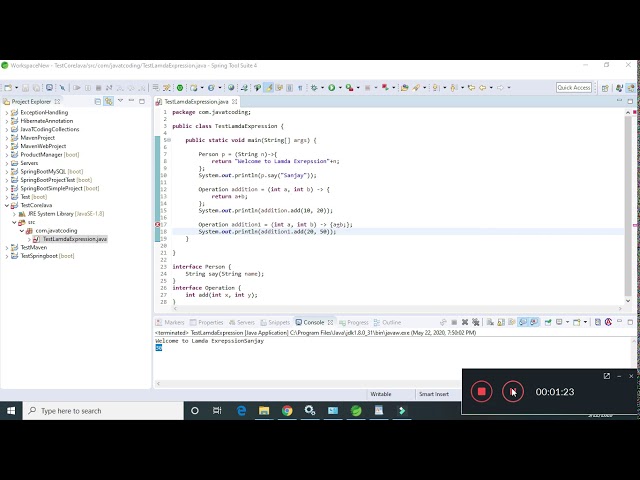The height and width of the screenshot is (480, 640).
Task: Select the Console tab
Action: click(x=314, y=322)
